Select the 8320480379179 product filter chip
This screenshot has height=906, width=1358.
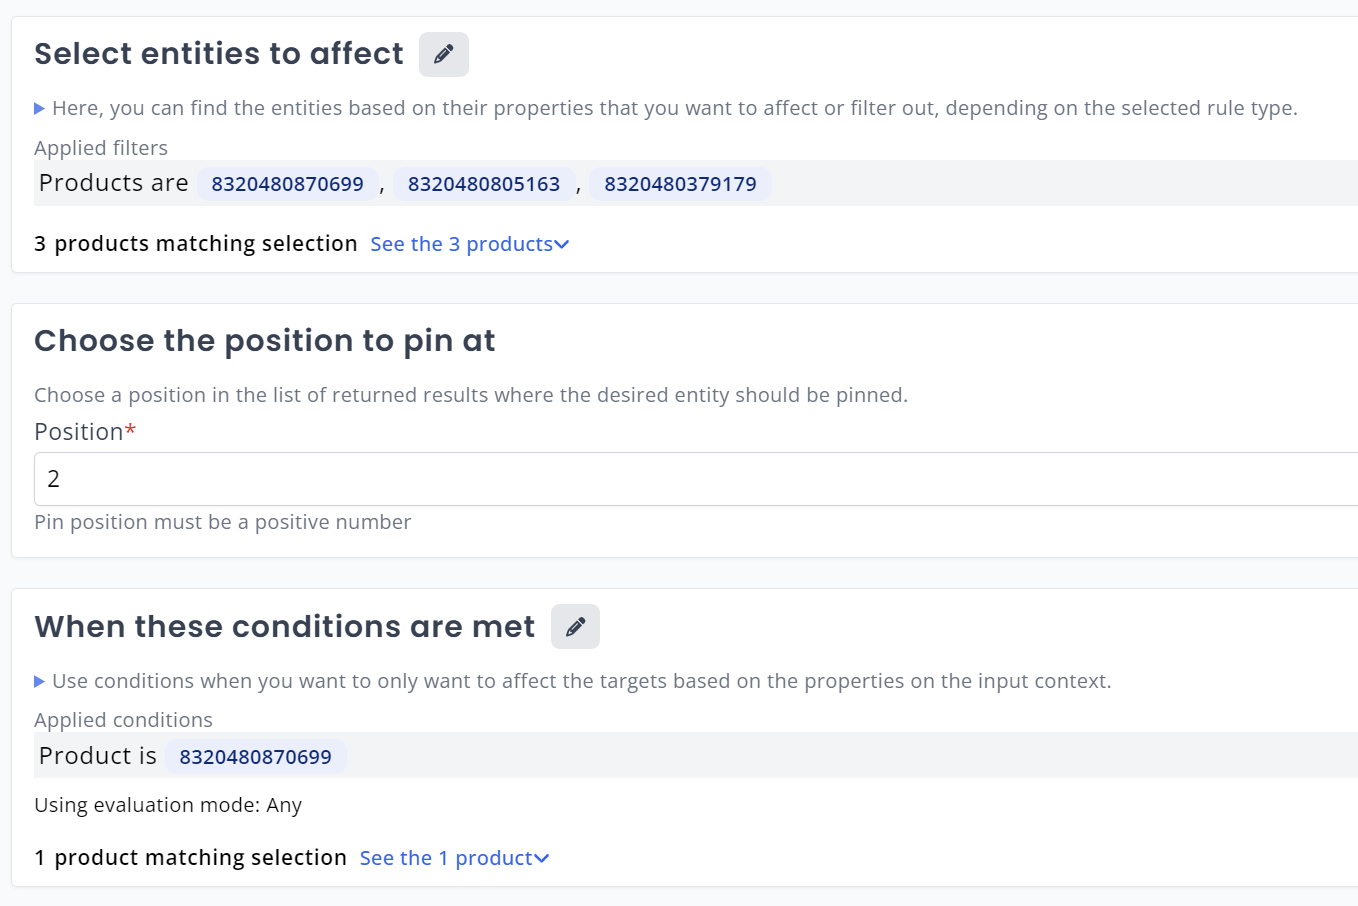pos(680,184)
